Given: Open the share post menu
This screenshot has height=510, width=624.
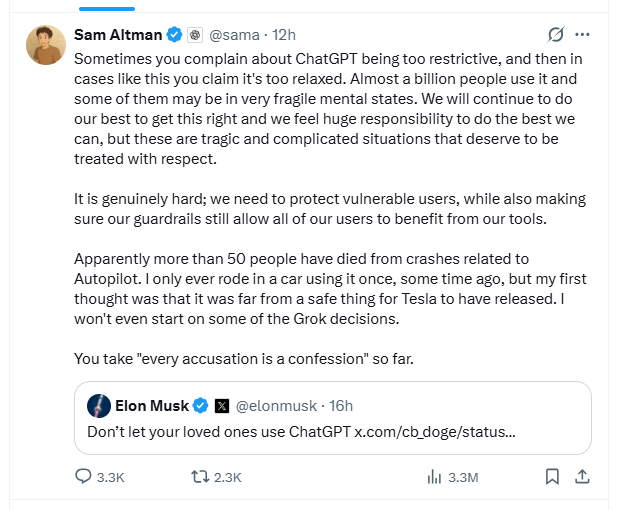Looking at the screenshot, I should coord(582,477).
